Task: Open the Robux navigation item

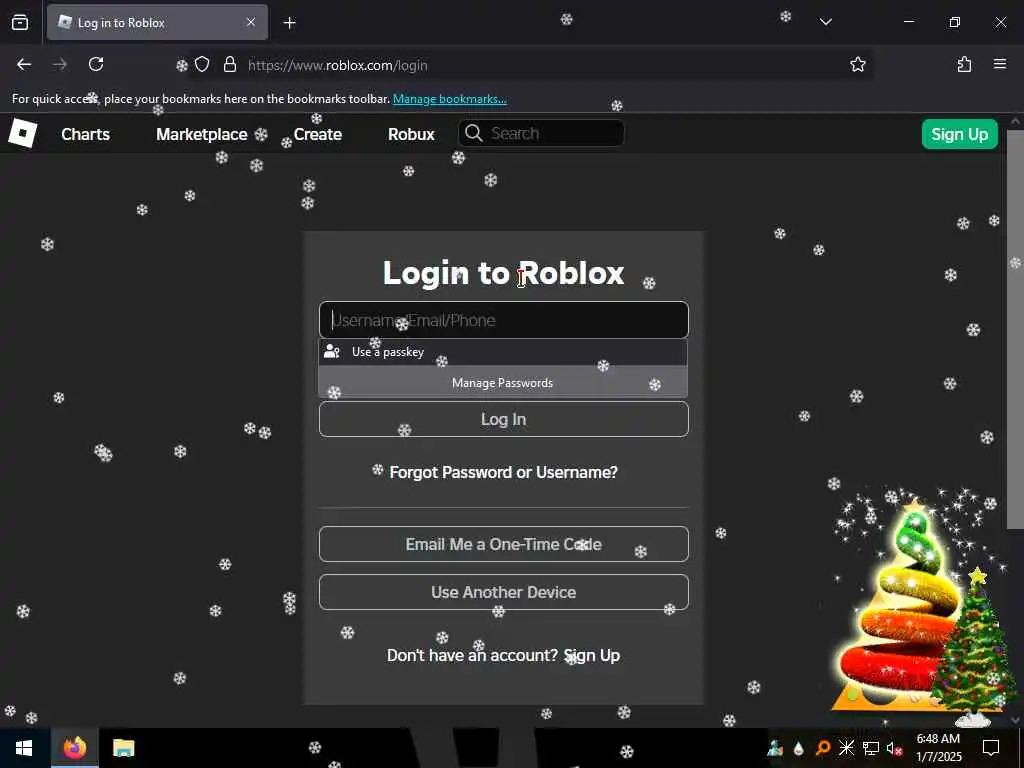Action: (x=411, y=134)
